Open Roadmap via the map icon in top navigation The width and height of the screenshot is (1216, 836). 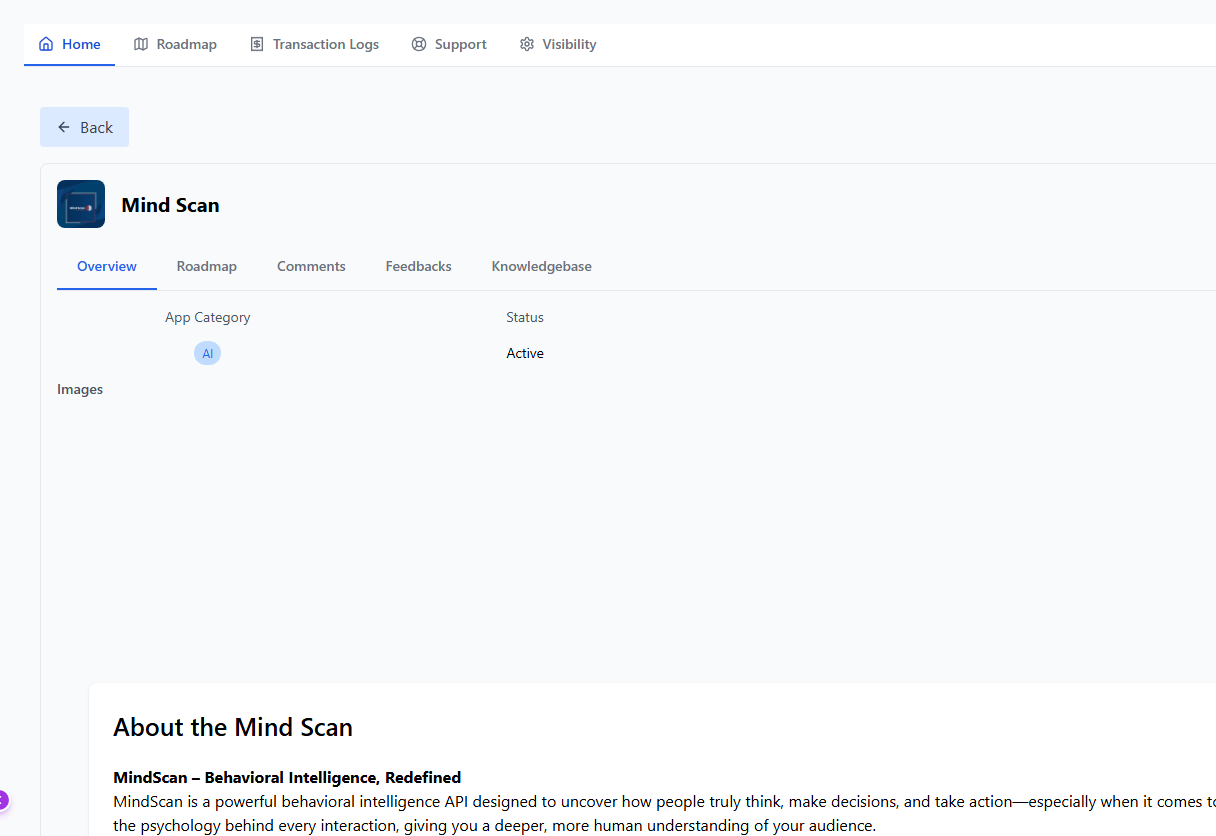pos(141,44)
